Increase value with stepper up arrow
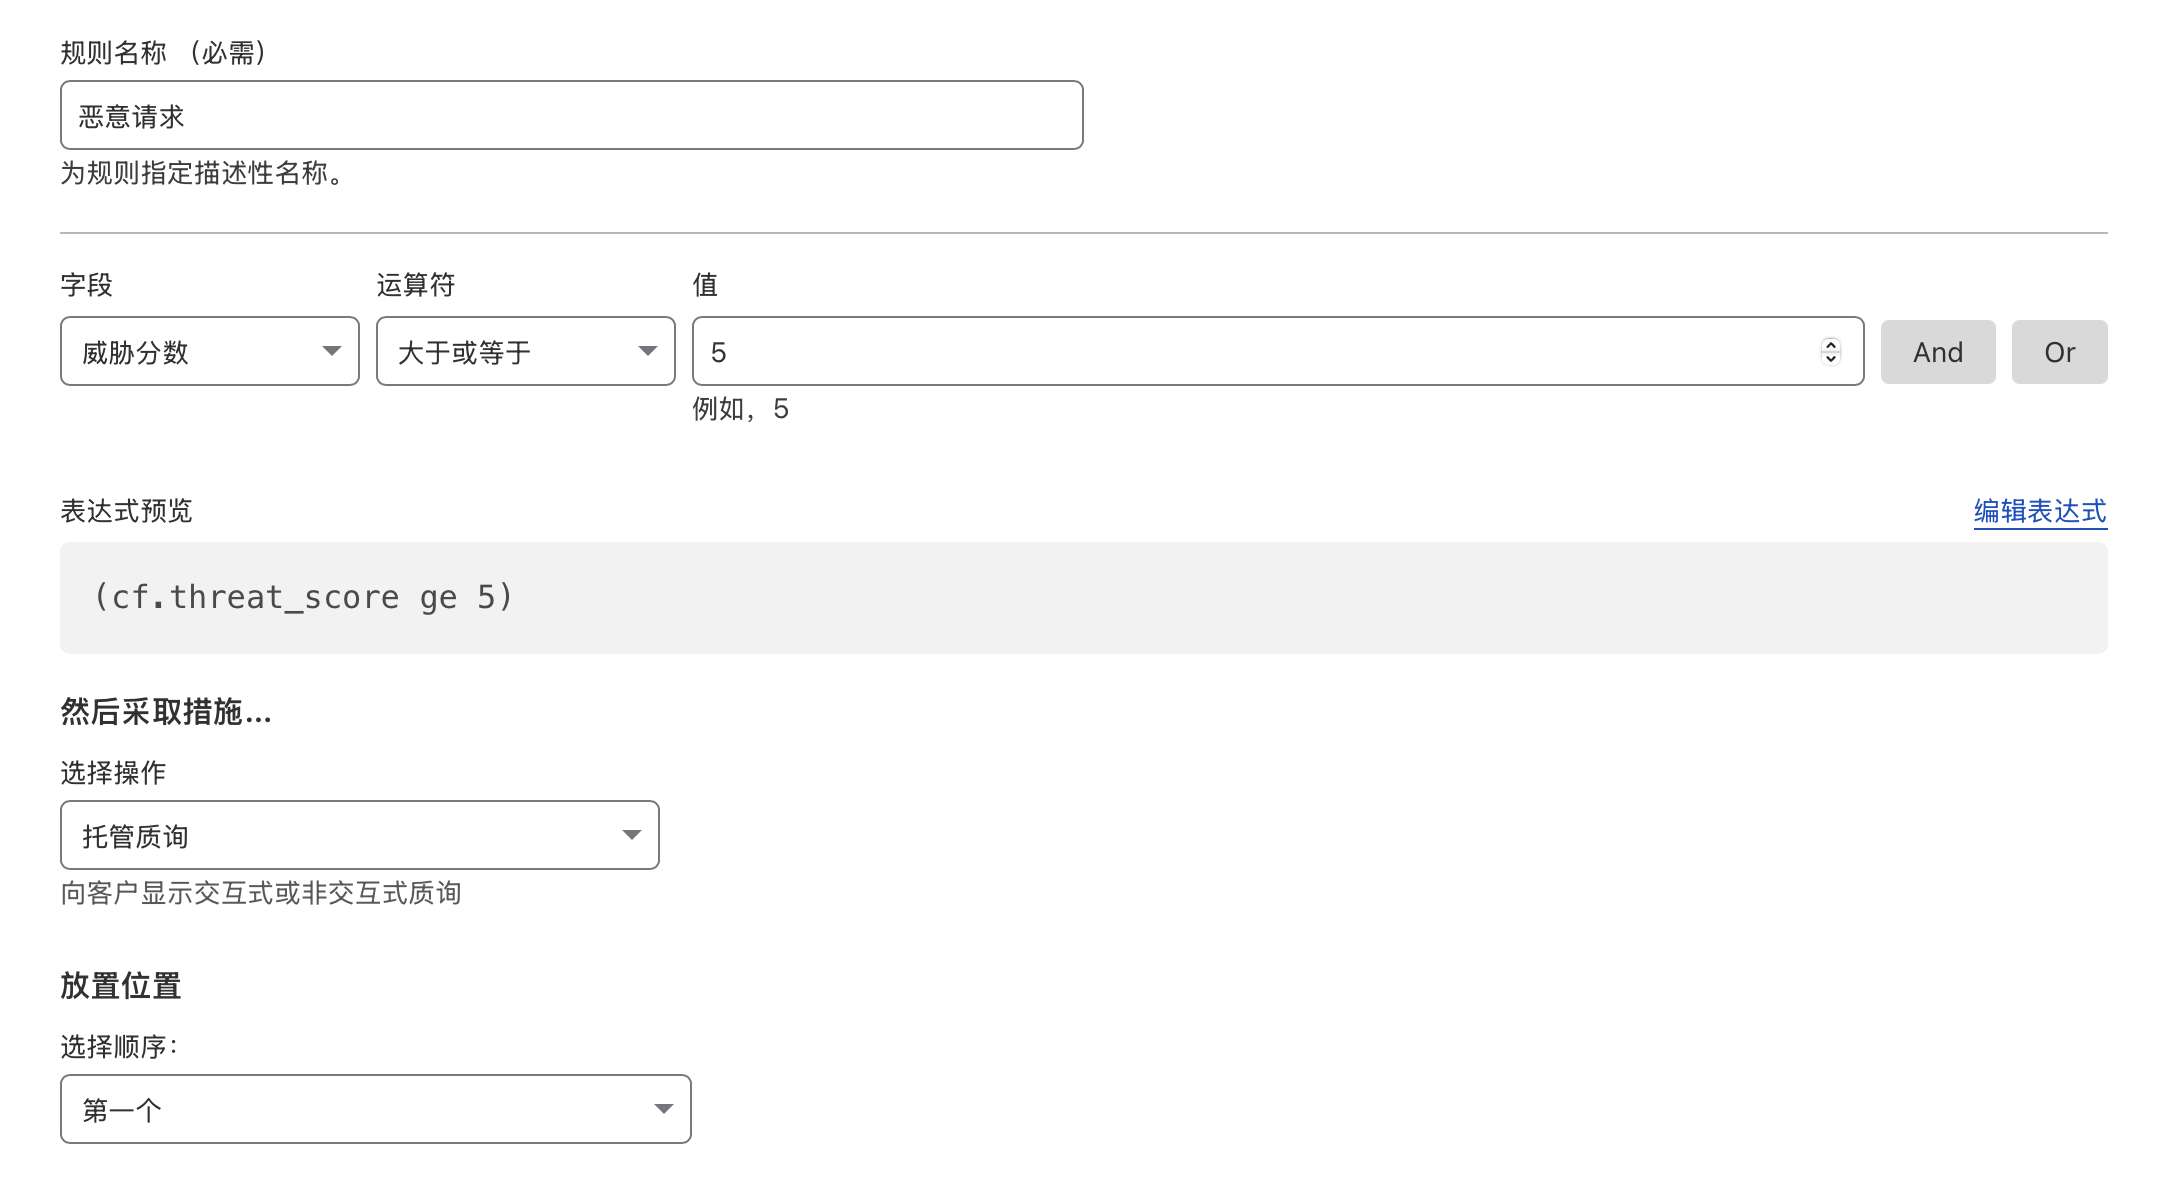This screenshot has width=2182, height=1198. tap(1831, 344)
